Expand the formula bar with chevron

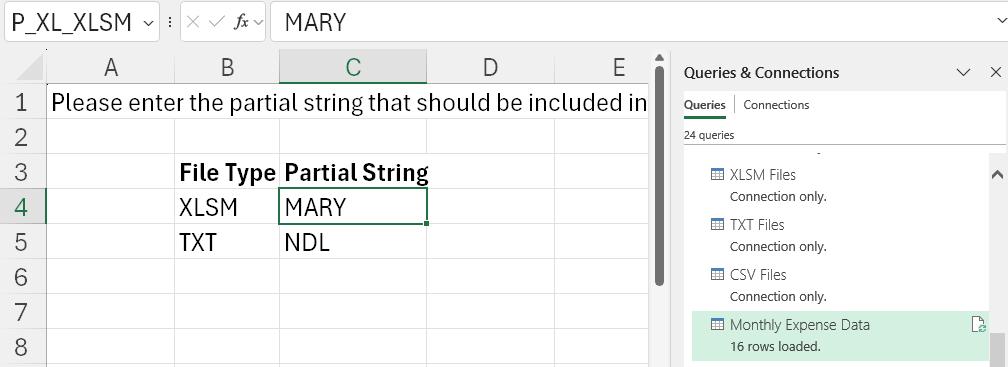1000,22
